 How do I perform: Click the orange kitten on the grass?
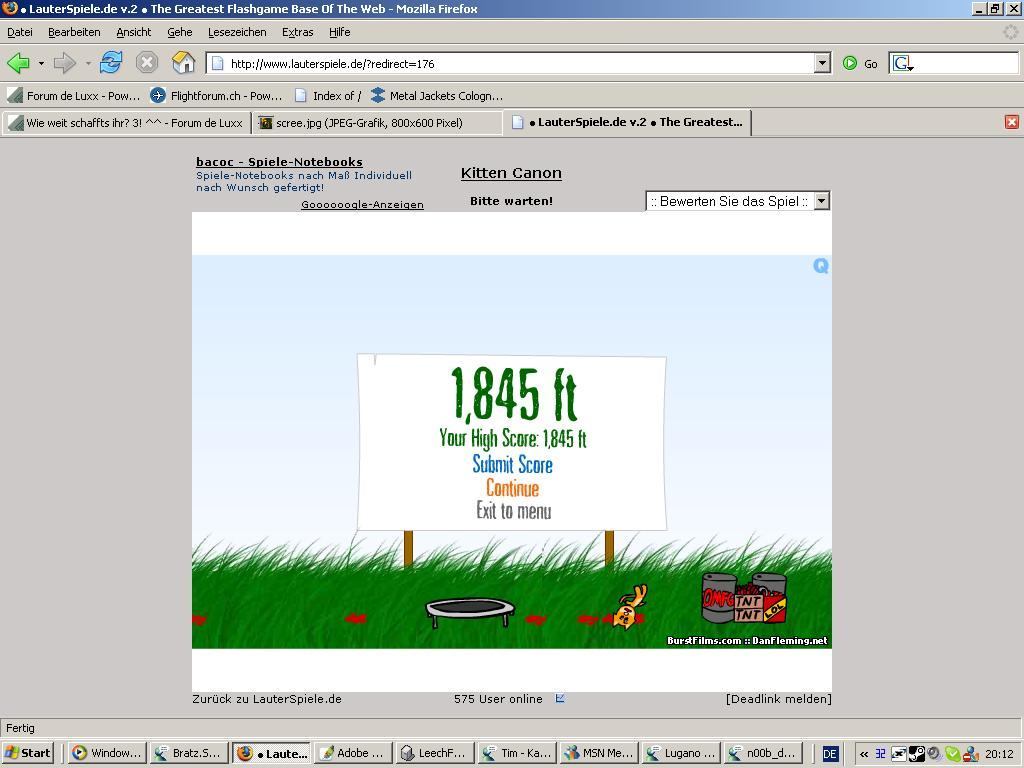630,607
